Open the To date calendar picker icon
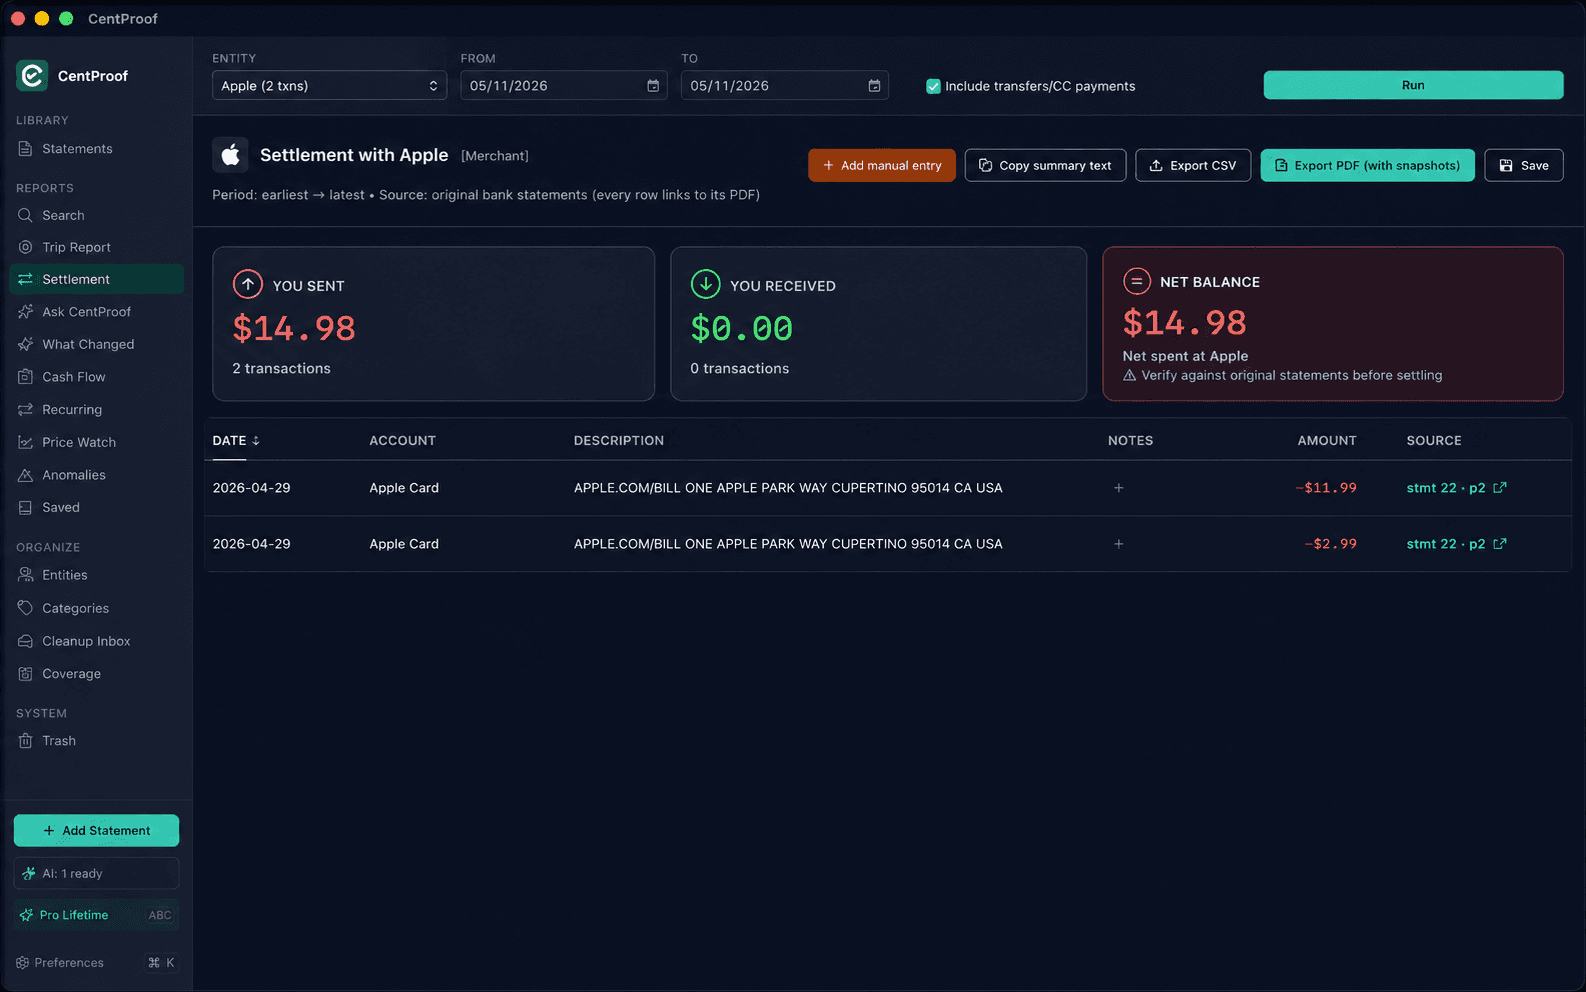Image resolution: width=1586 pixels, height=992 pixels. tap(874, 86)
